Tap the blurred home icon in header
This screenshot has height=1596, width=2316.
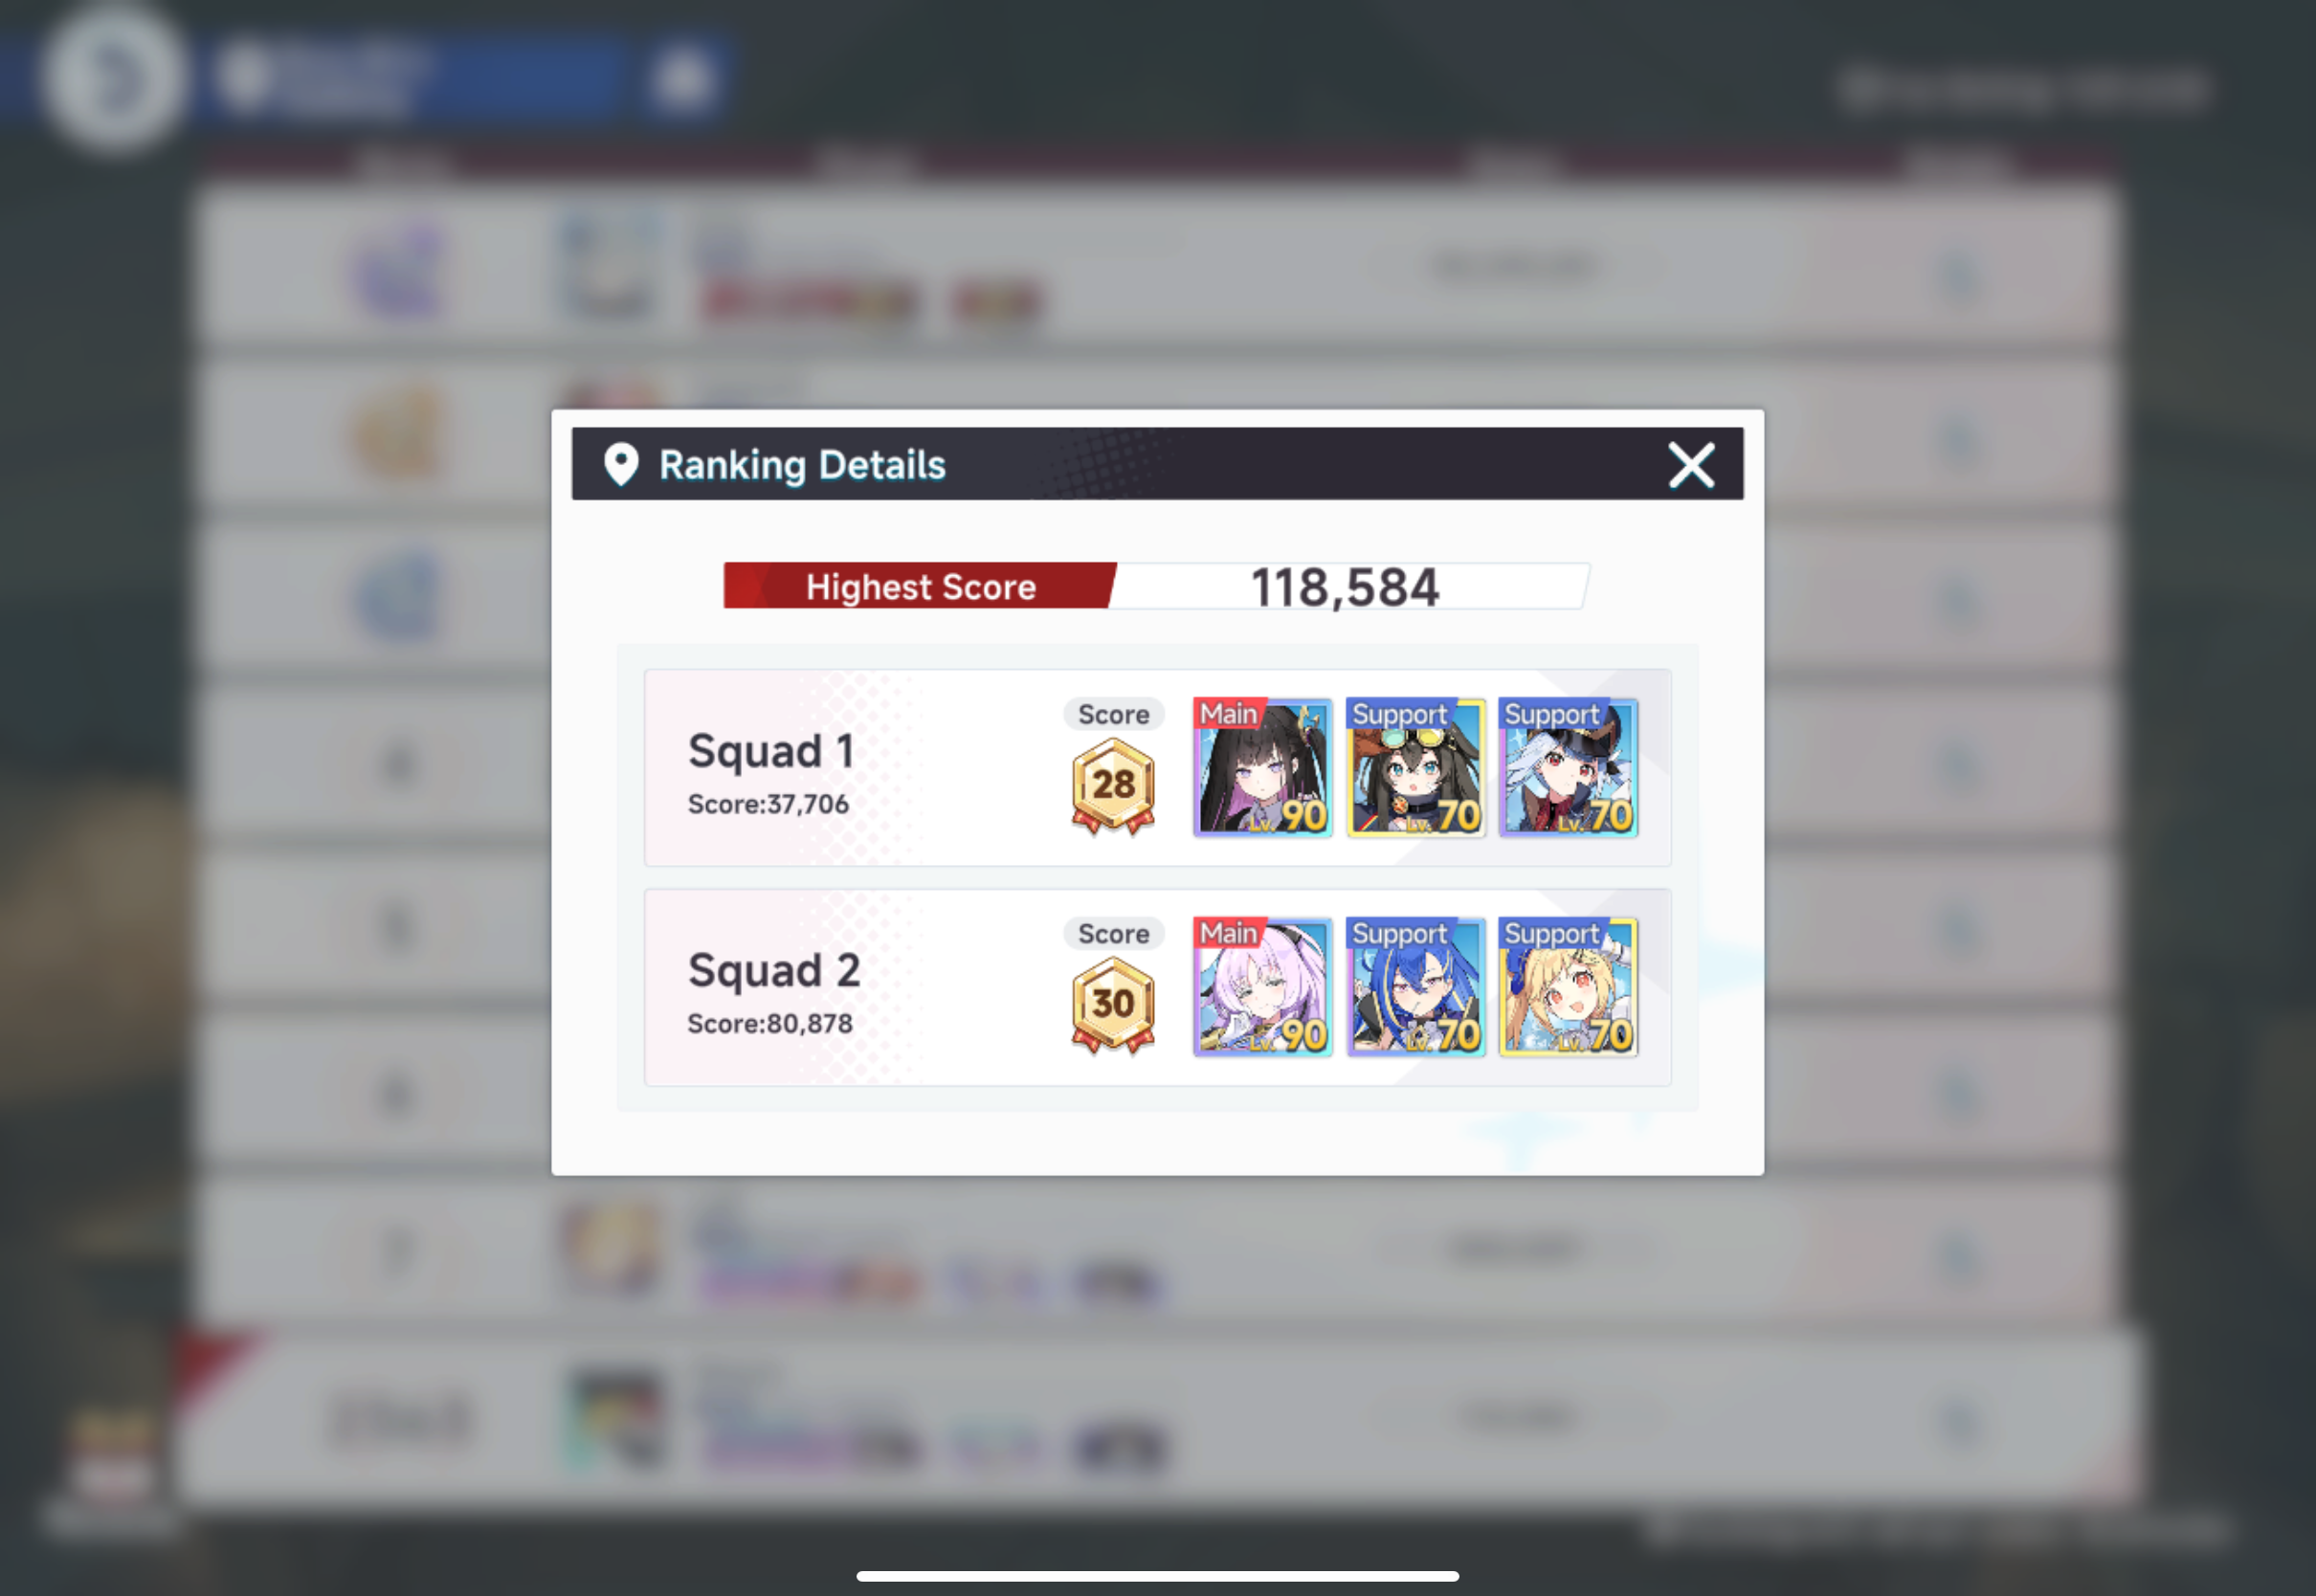coord(683,78)
